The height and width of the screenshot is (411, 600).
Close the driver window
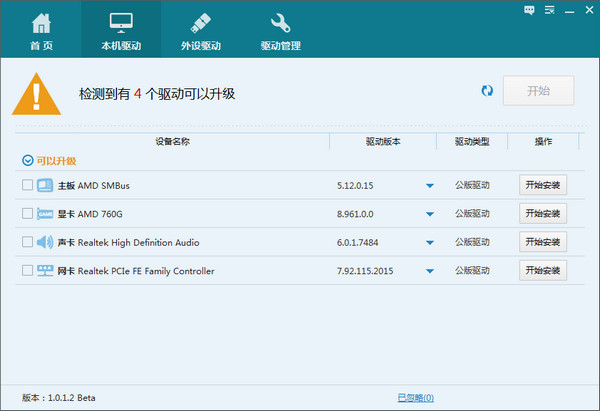point(589,10)
